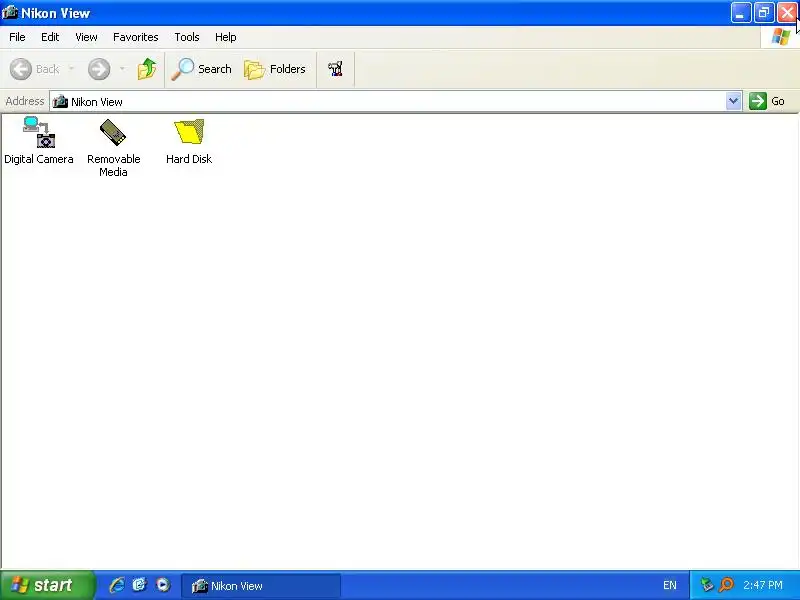This screenshot has height=600, width=800.
Task: Open the View menu
Action: 86,37
